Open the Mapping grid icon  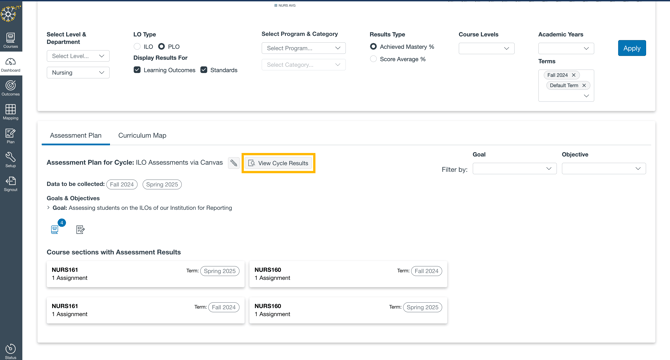pos(11,112)
